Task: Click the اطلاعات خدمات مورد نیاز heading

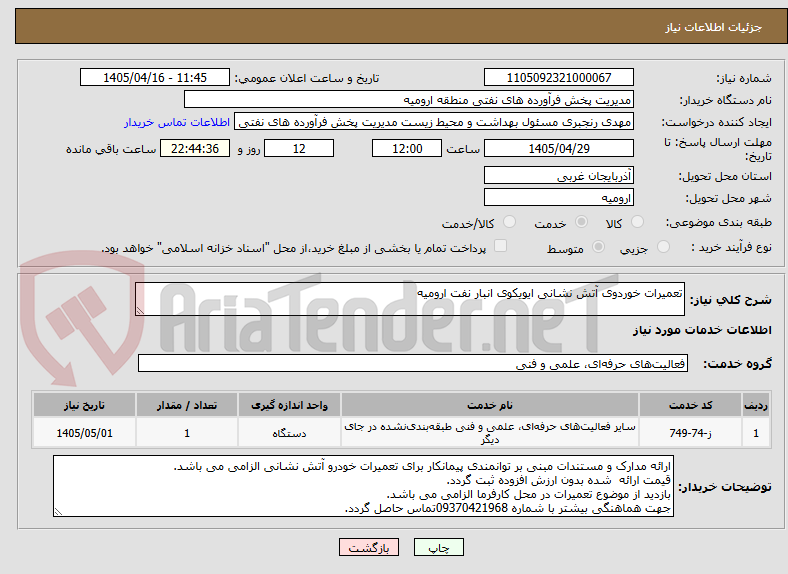Action: coord(702,330)
